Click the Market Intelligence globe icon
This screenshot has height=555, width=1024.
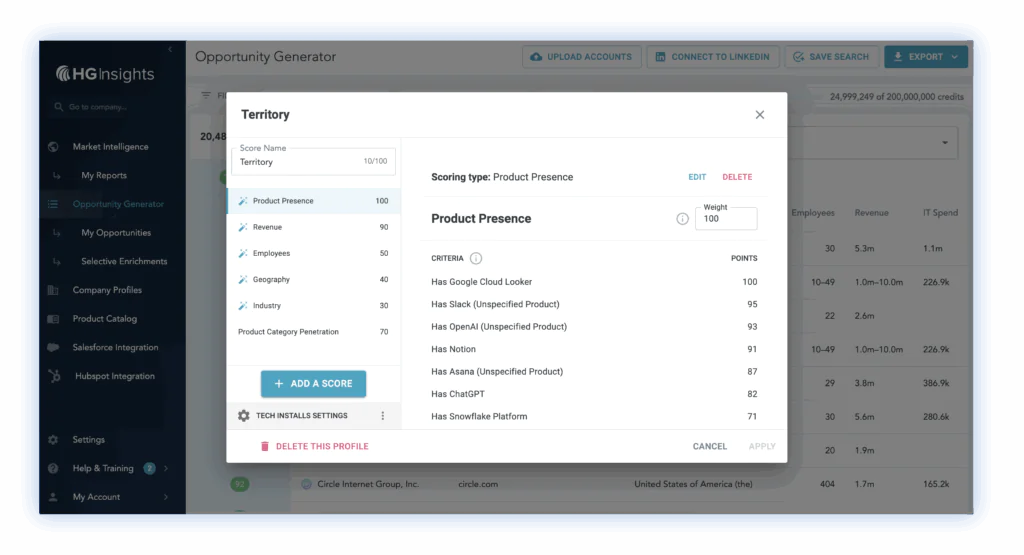[54, 147]
